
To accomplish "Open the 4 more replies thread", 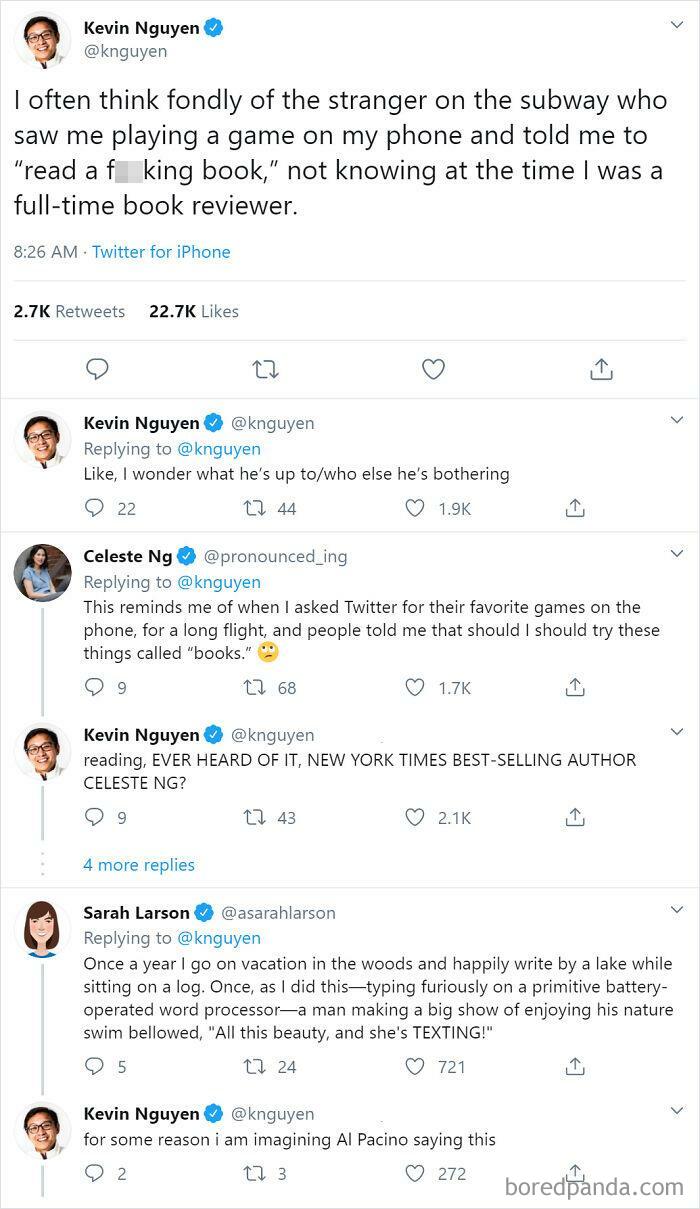I will (139, 863).
